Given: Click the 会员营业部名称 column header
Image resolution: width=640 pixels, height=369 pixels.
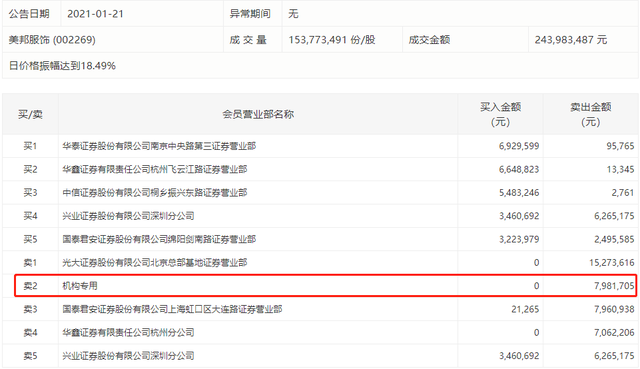Looking at the screenshot, I should pos(258,114).
